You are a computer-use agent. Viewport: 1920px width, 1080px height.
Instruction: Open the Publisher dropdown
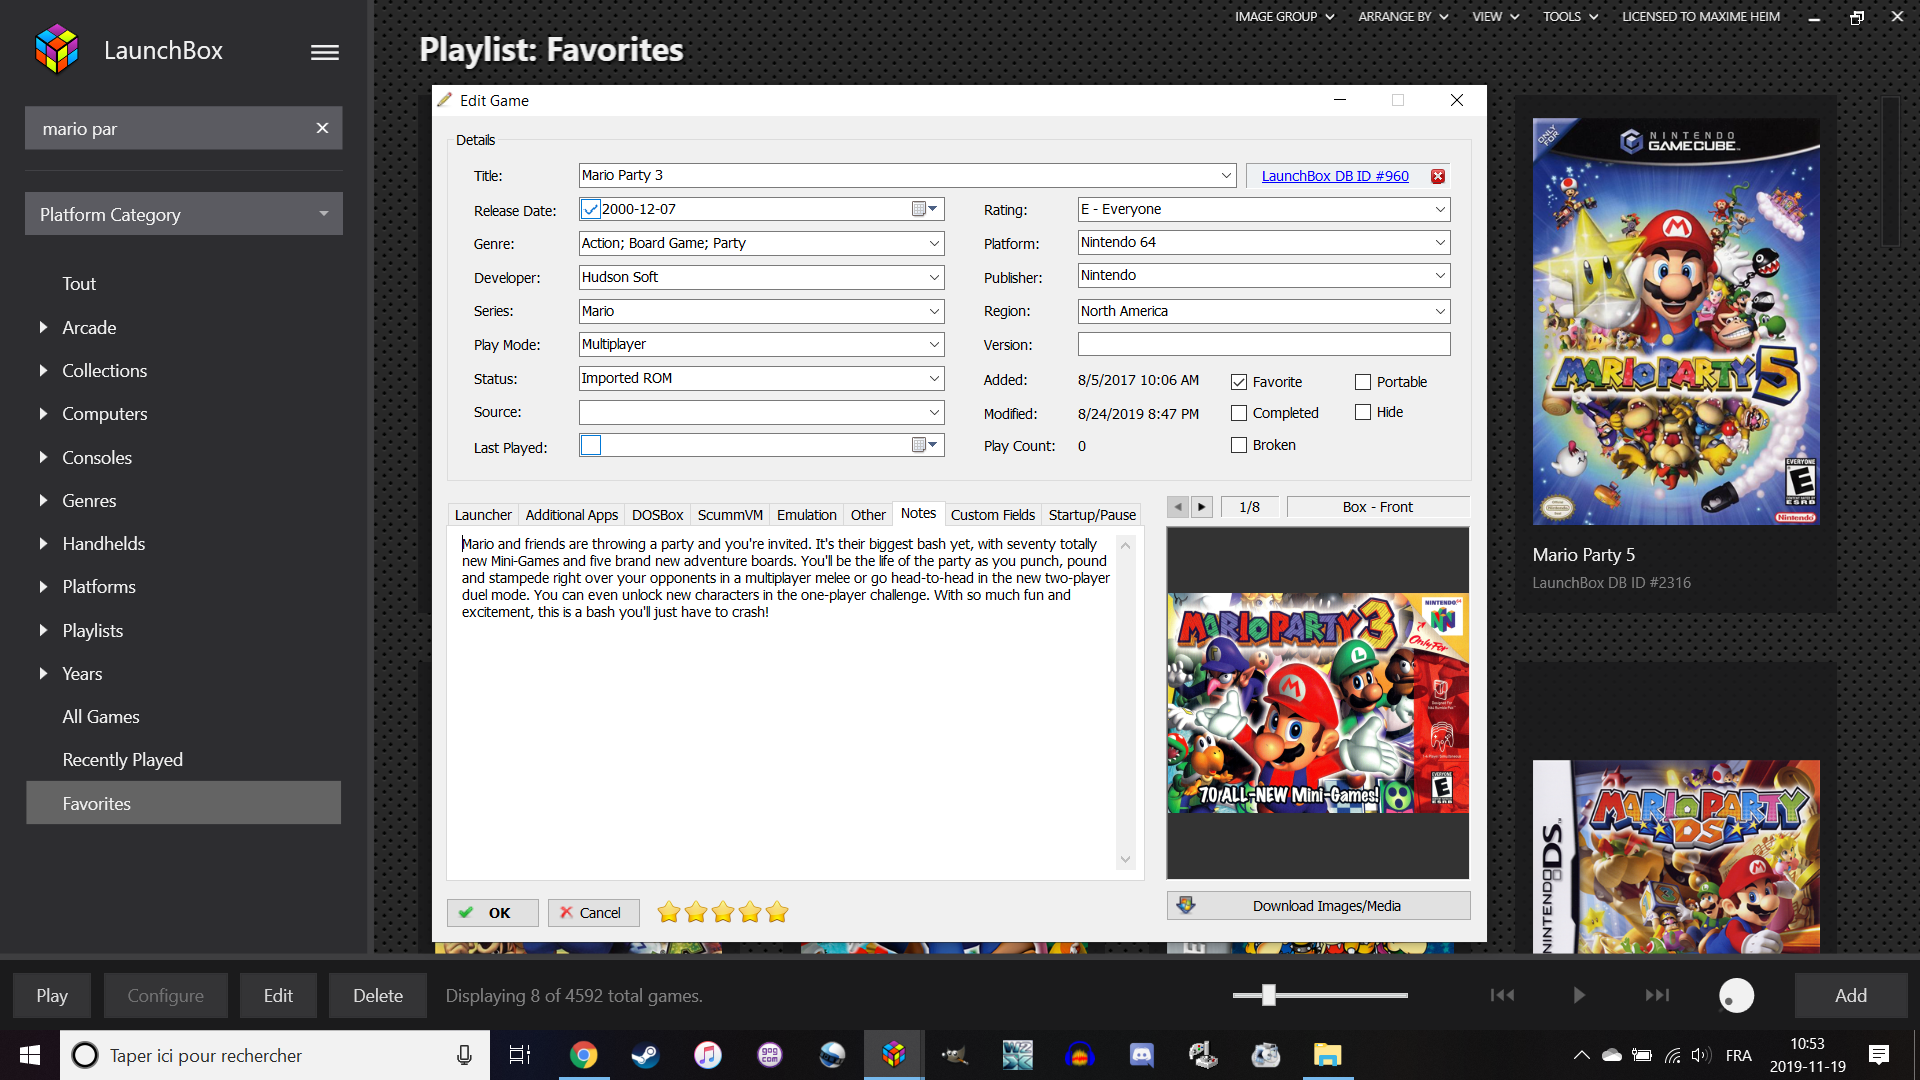coord(1440,275)
